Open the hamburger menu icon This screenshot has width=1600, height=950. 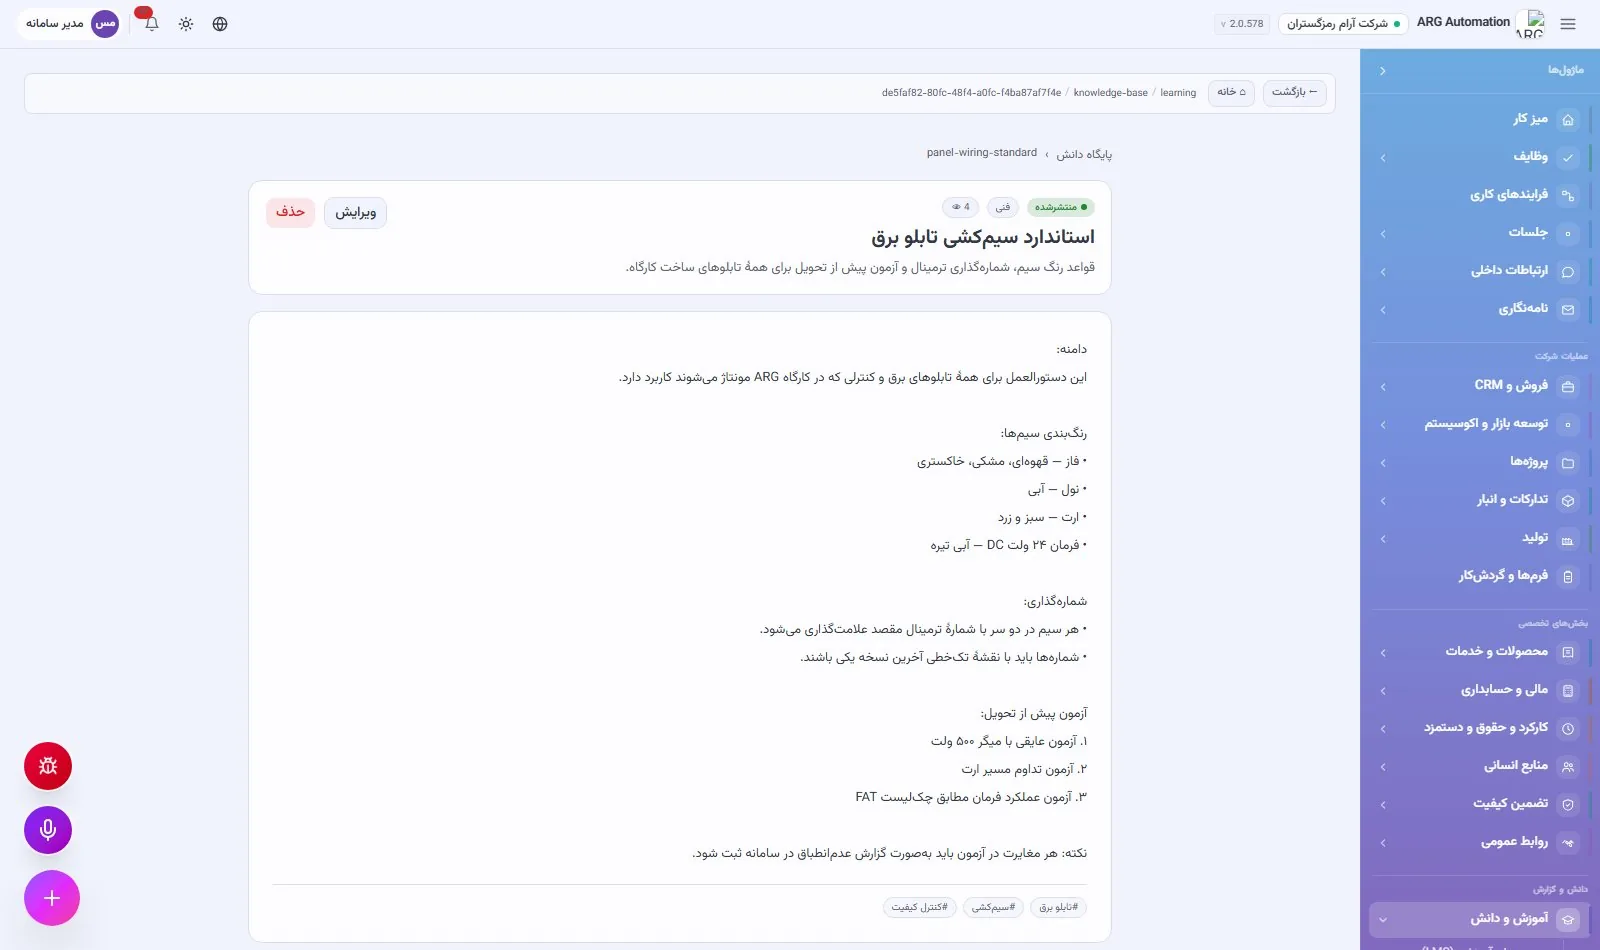pyautogui.click(x=1567, y=24)
